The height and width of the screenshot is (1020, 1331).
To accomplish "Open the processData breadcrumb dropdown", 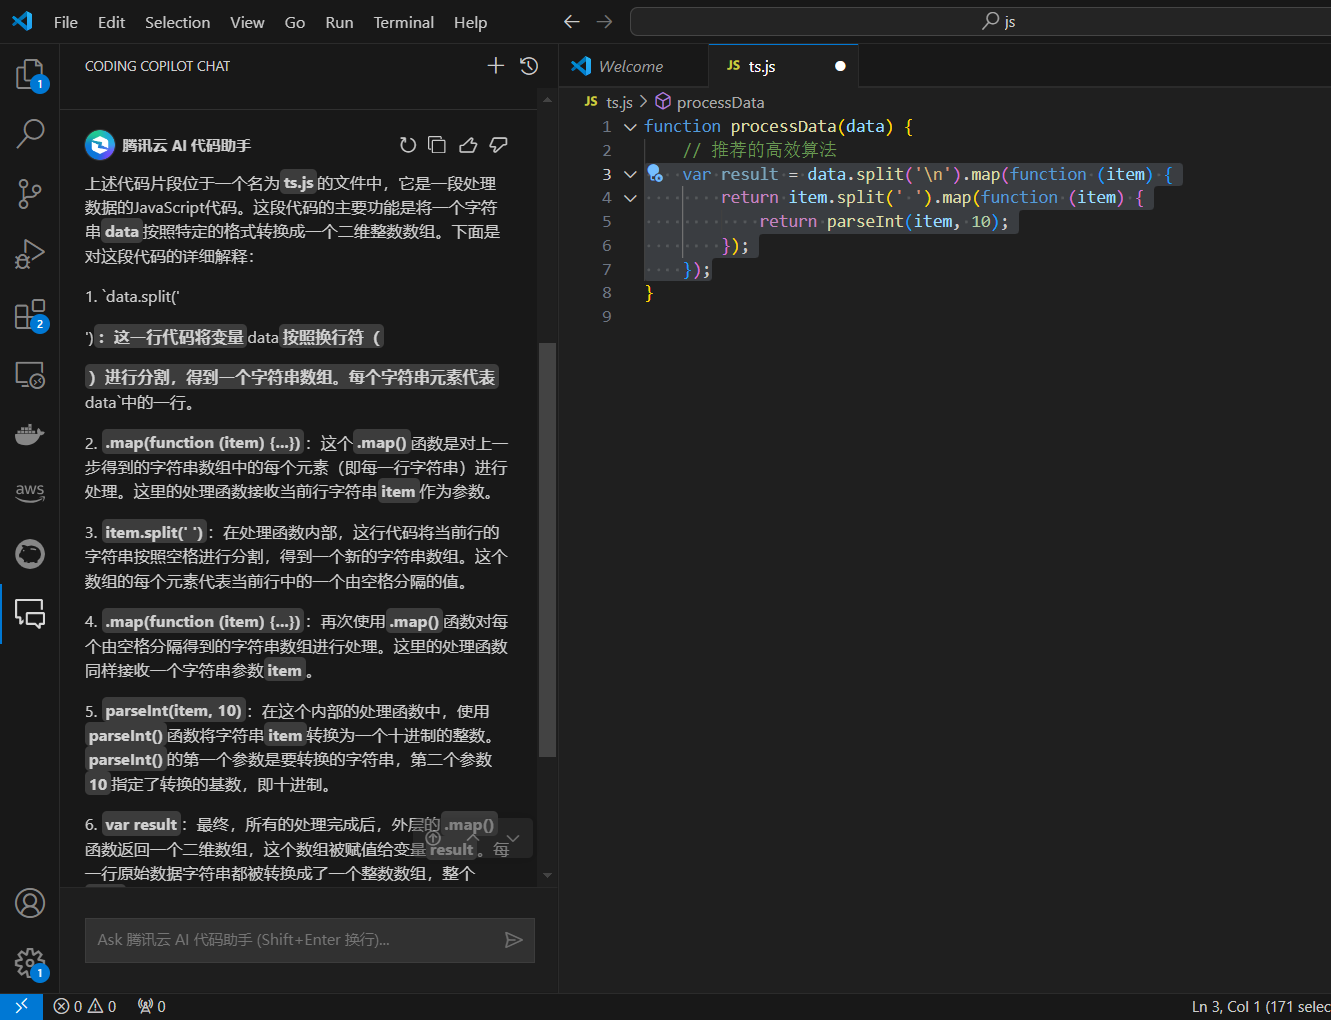I will point(720,101).
